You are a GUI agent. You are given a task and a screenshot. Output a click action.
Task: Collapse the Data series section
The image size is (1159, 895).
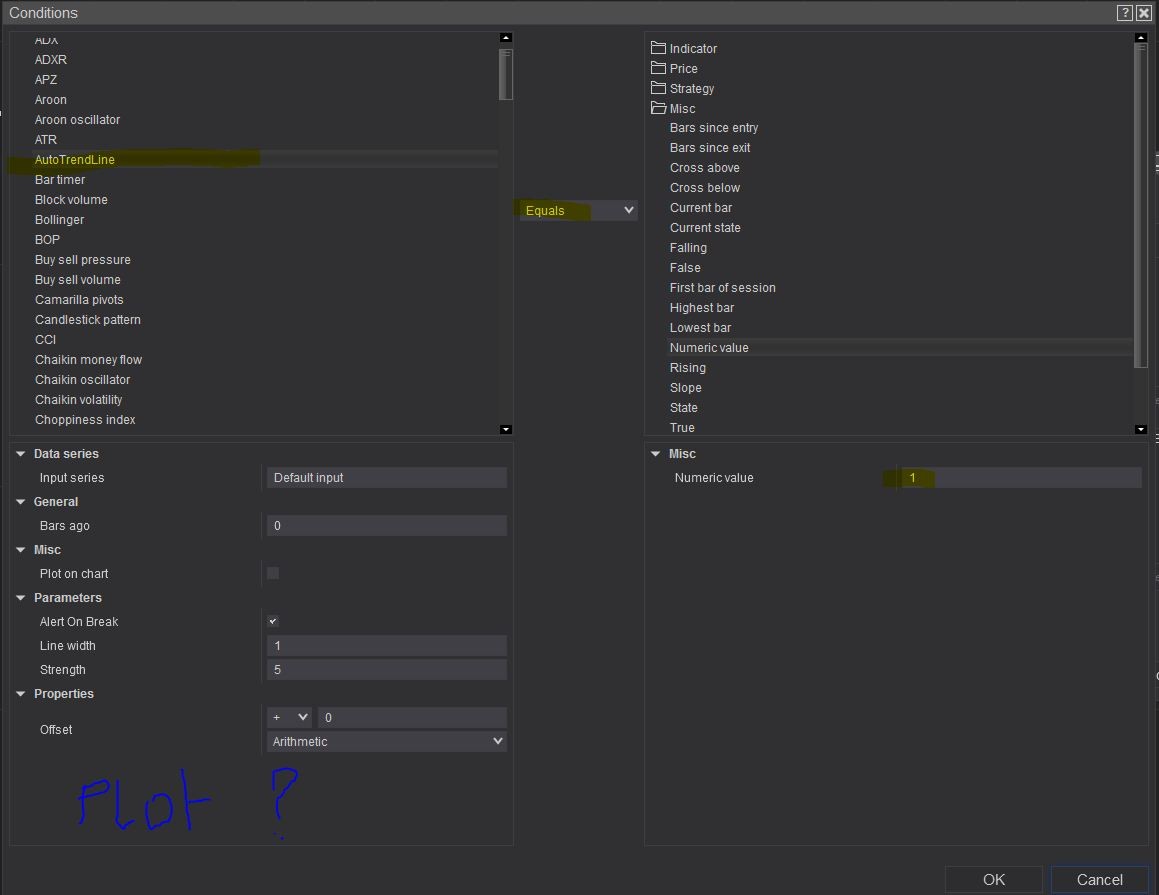(x=21, y=454)
